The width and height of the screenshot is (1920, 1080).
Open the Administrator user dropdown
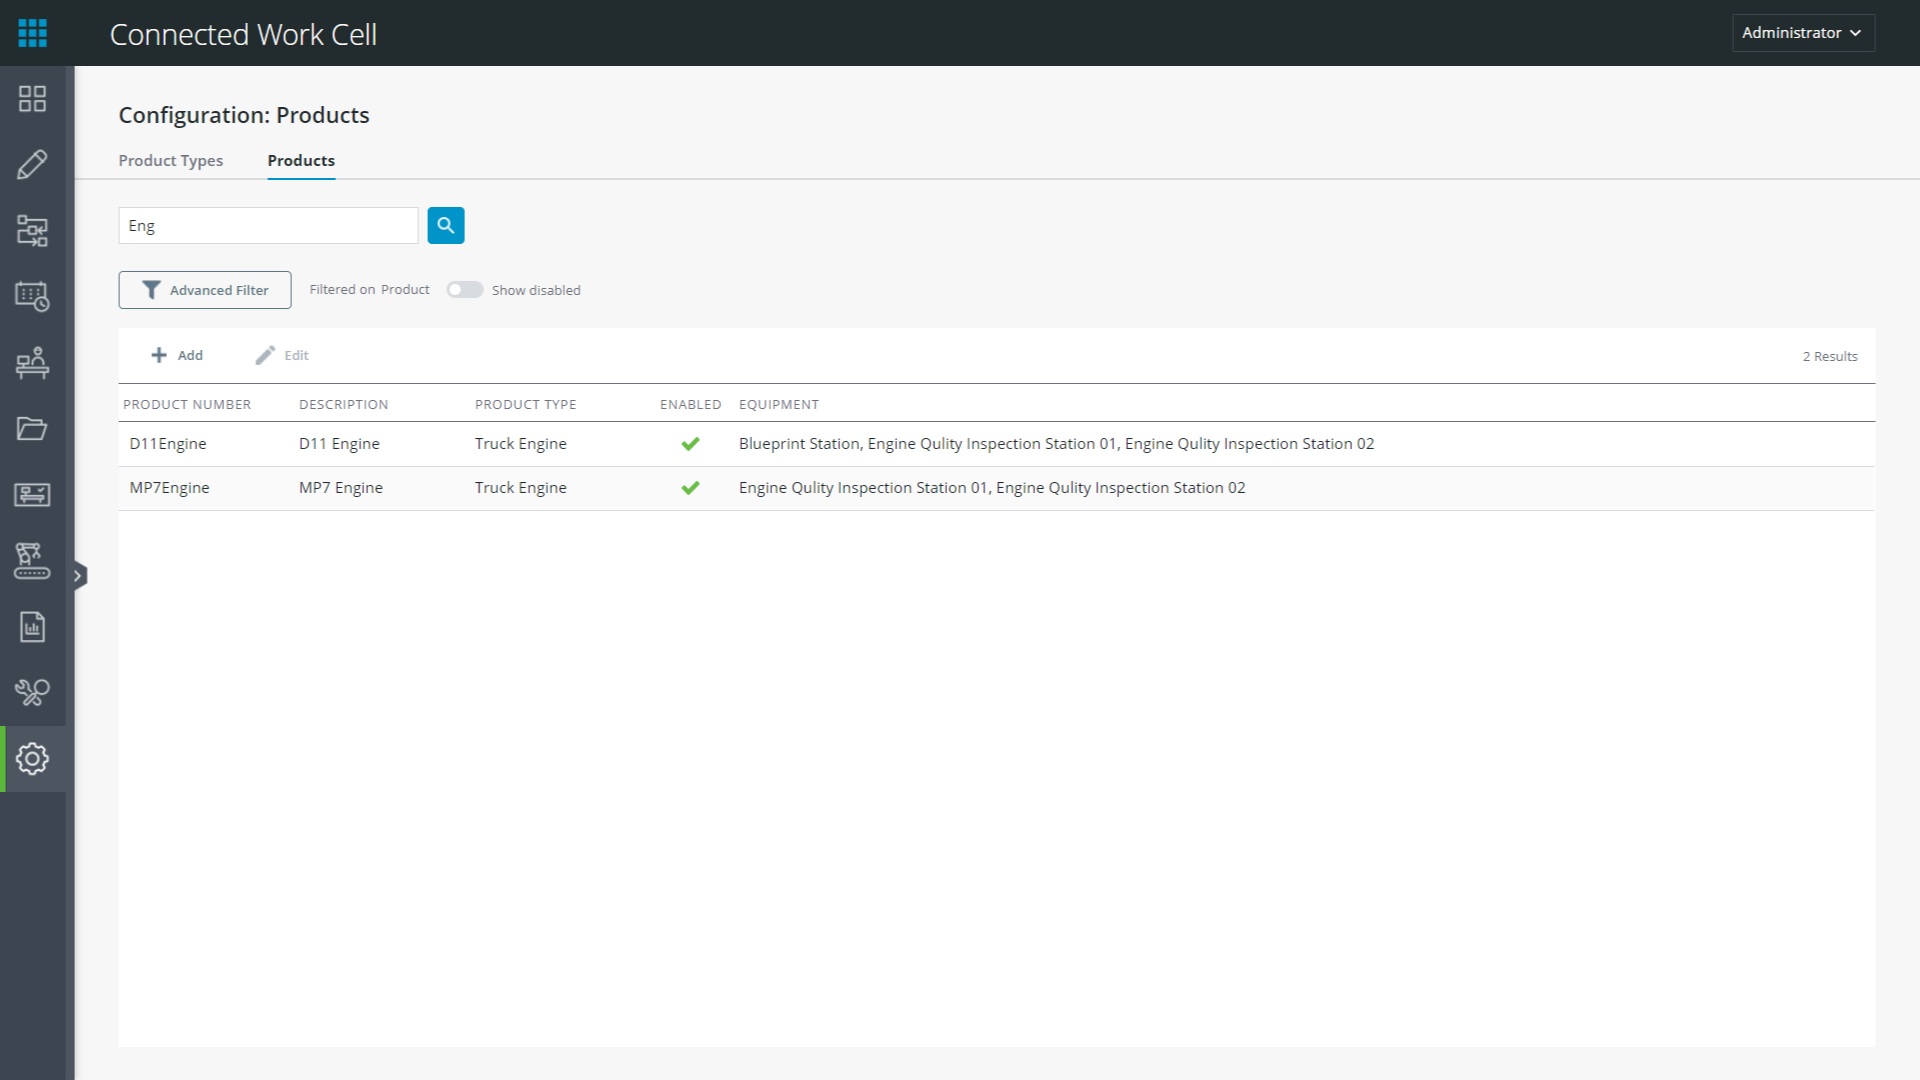(1802, 33)
